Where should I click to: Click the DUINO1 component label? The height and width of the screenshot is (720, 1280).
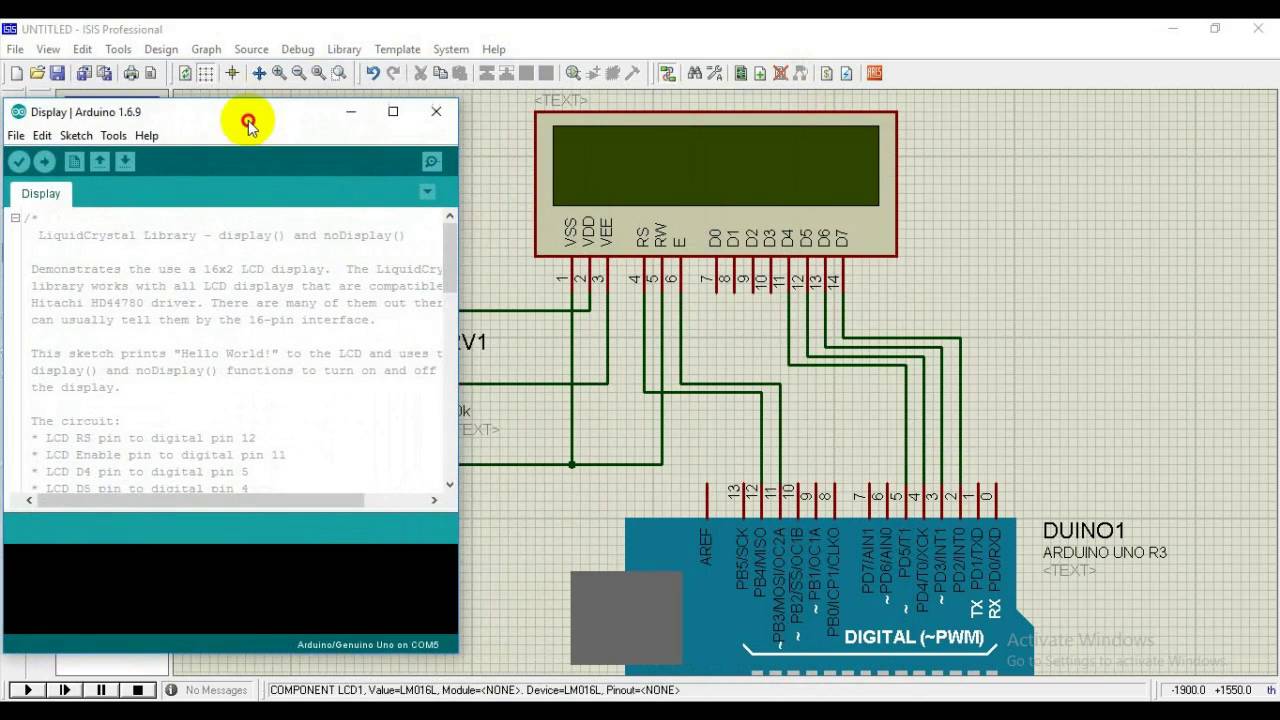(1084, 531)
